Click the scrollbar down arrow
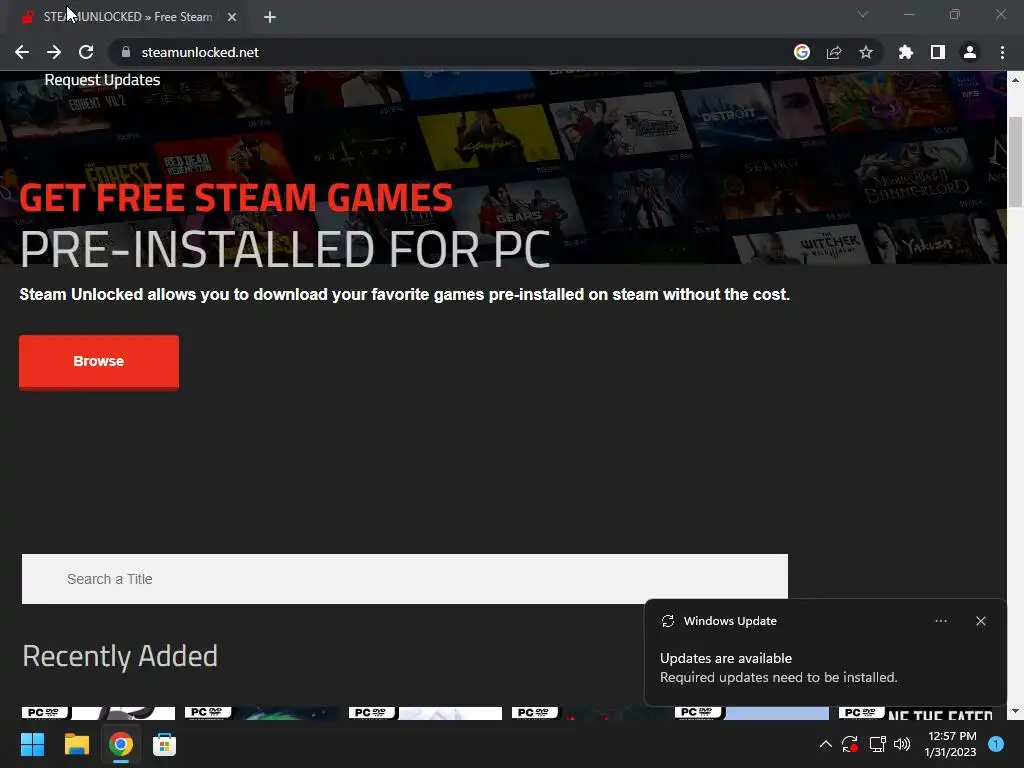The height and width of the screenshot is (768, 1024). (x=1015, y=711)
